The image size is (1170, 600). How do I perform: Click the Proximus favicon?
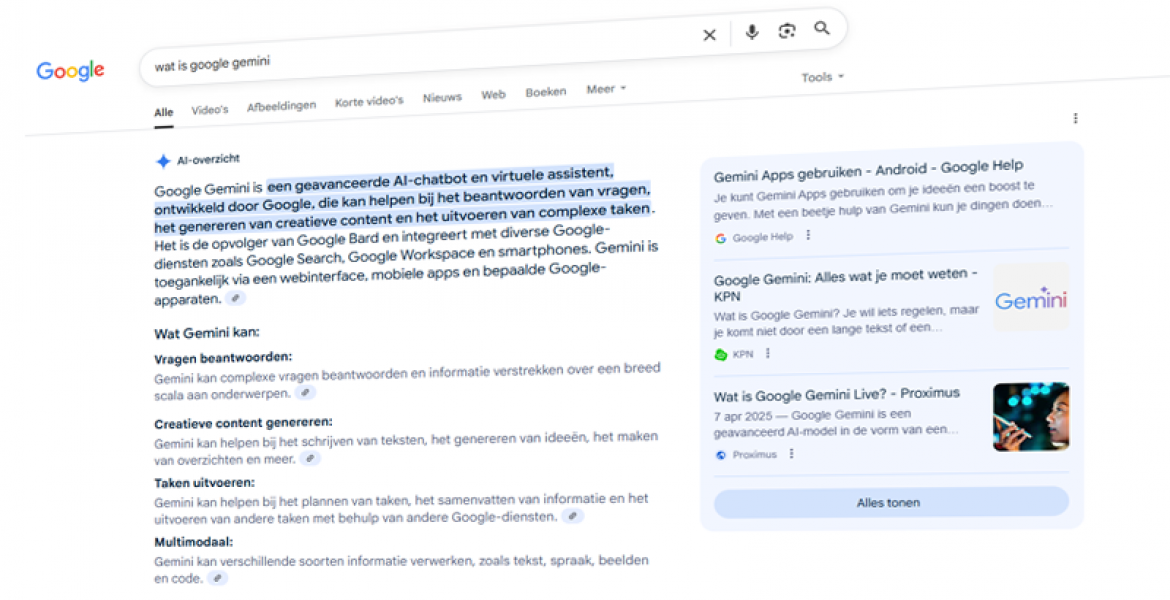click(x=721, y=455)
